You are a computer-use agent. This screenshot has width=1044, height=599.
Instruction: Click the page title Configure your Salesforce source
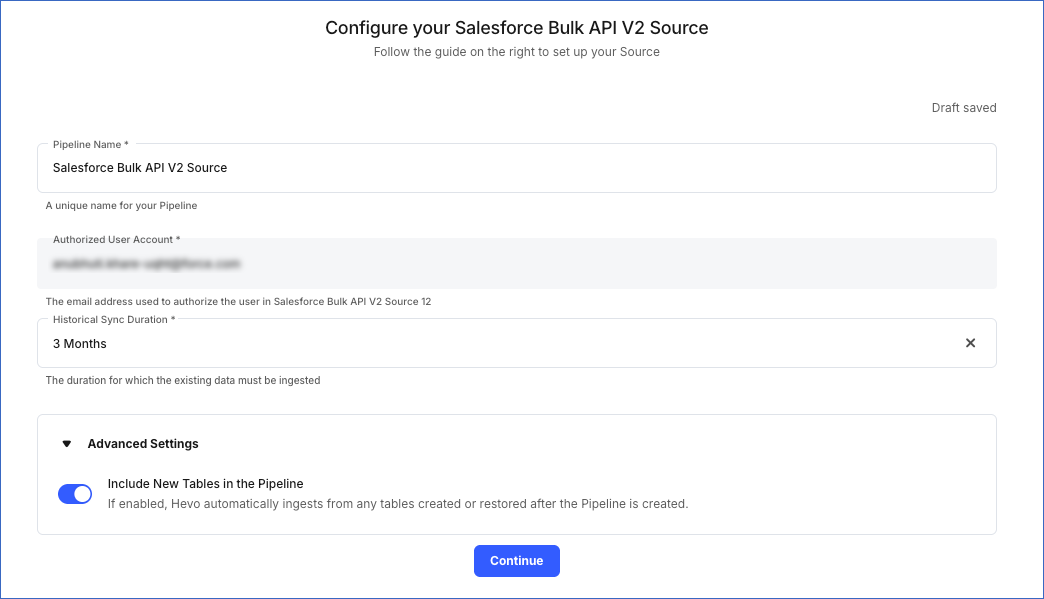[516, 28]
